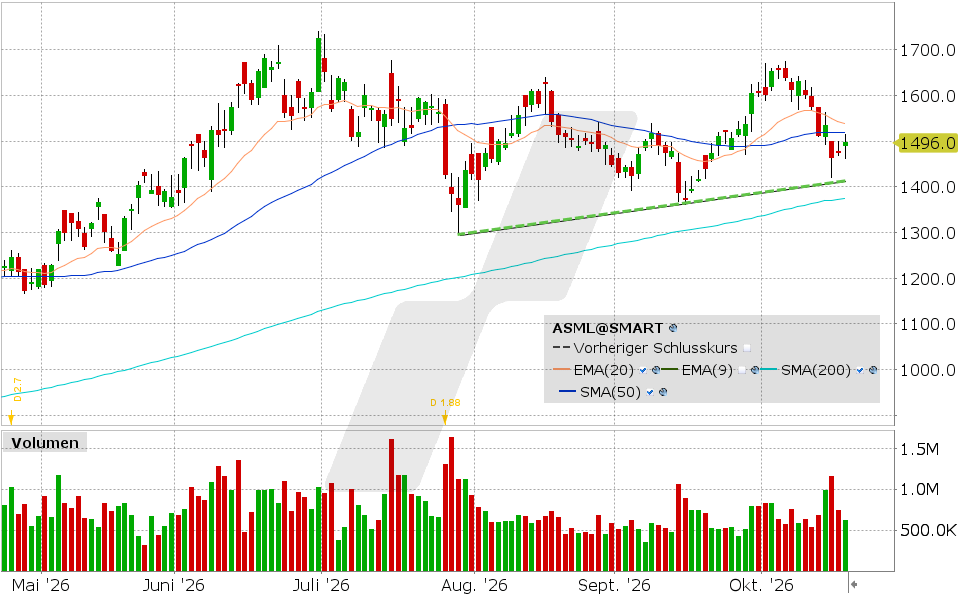The height and width of the screenshot is (600, 960).
Task: Click the Okt. '26 date axis label
Action: pyautogui.click(x=761, y=586)
